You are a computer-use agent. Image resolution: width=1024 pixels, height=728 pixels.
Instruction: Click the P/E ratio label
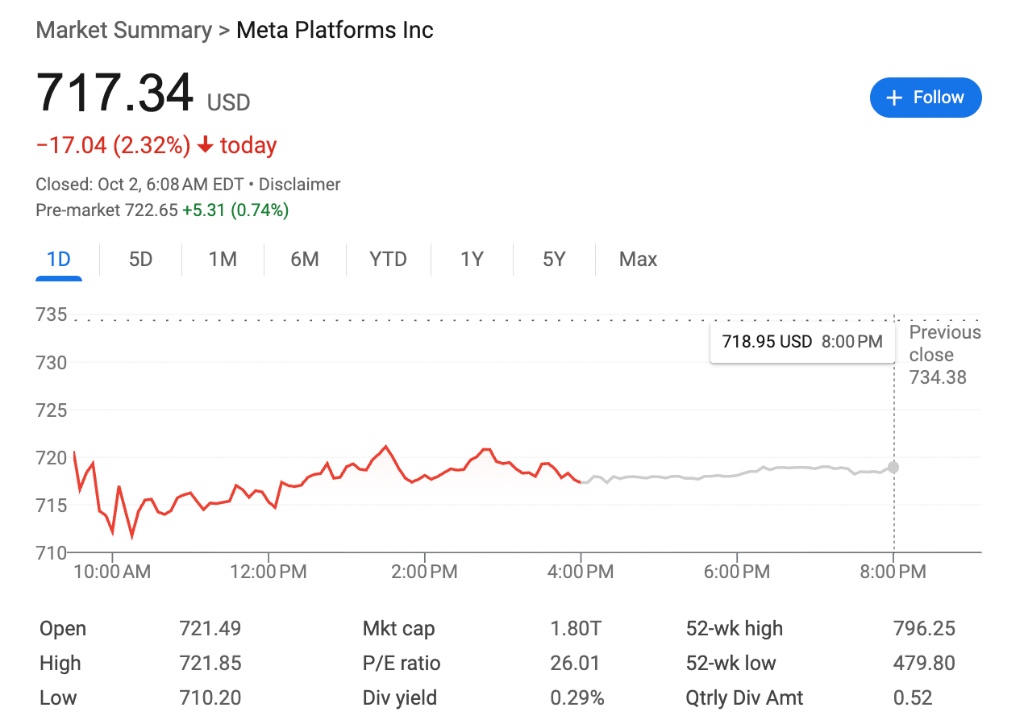click(x=401, y=663)
